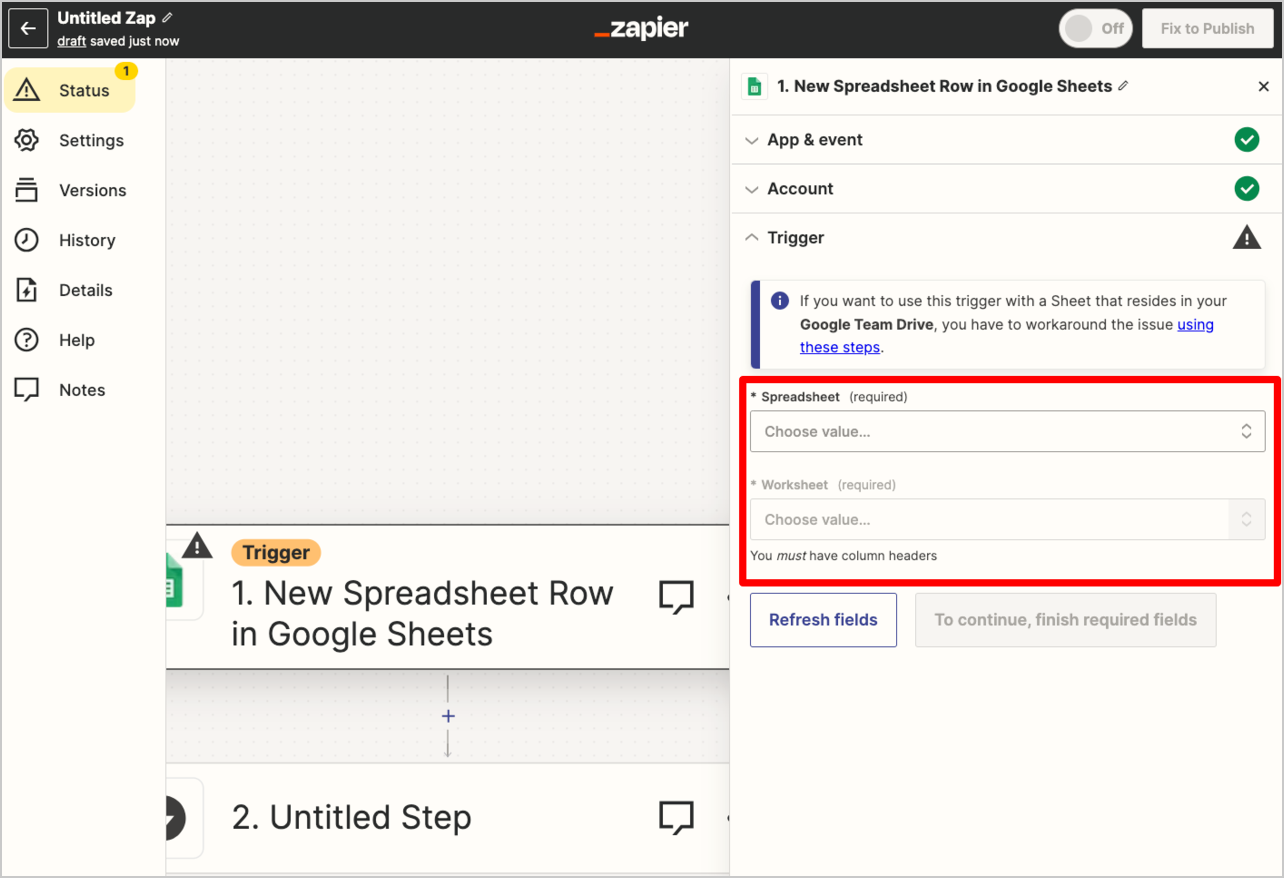
Task: Click 'To continue, finish required fields' button
Action: [1065, 620]
